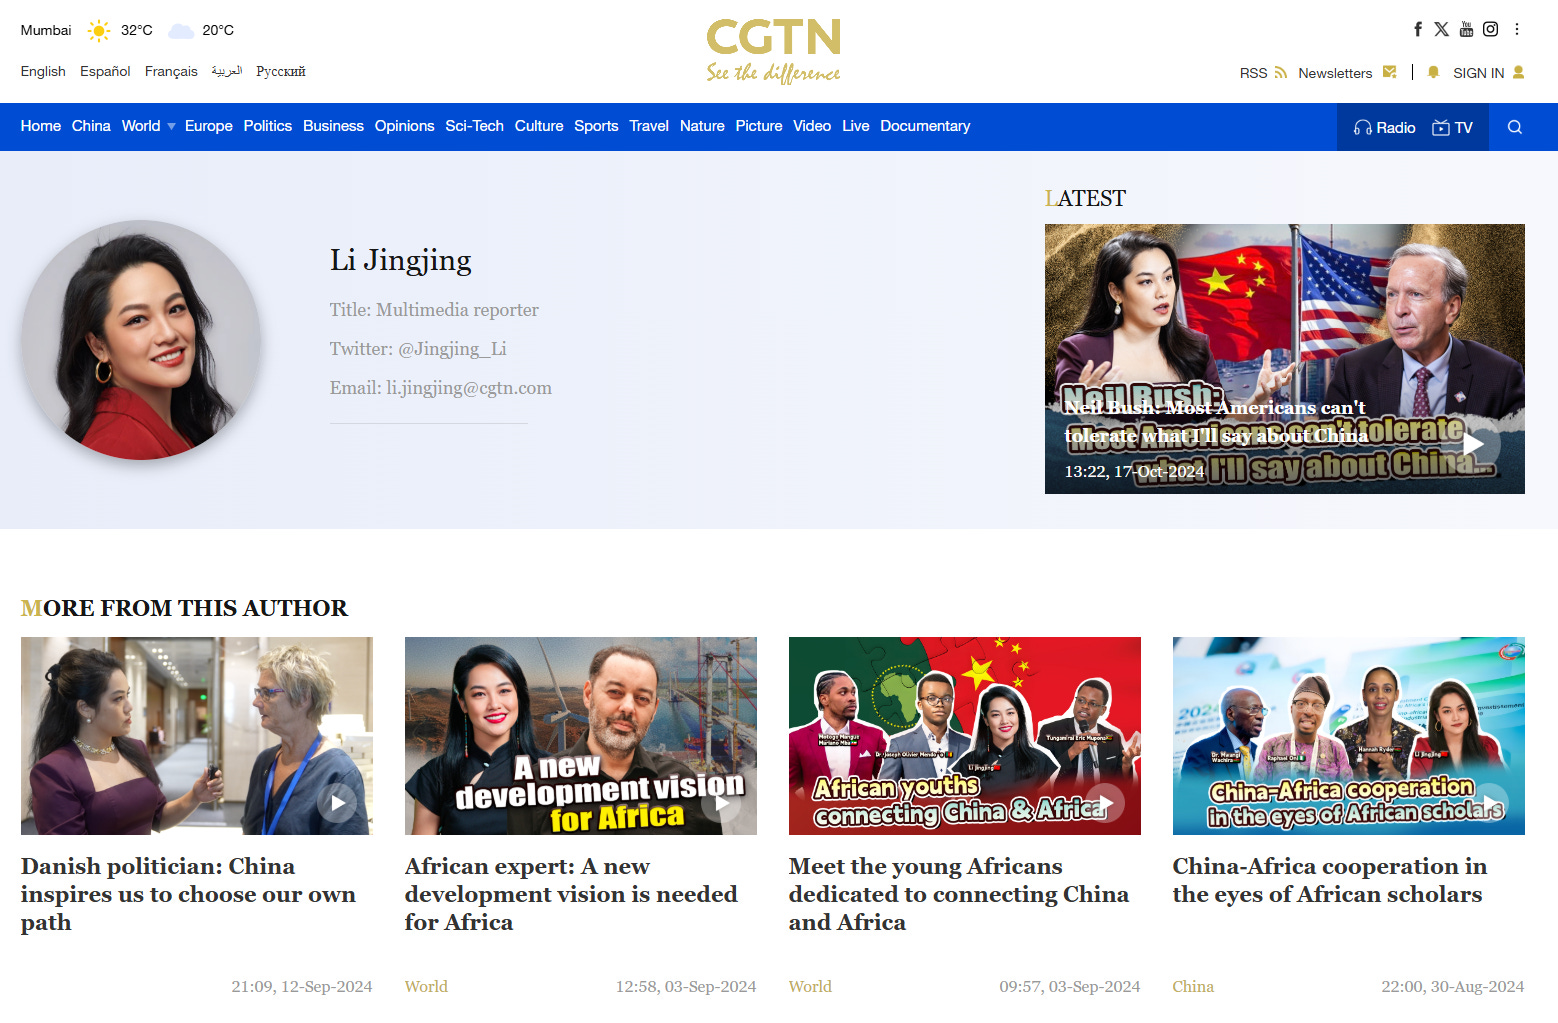Play the China-Africa cooperation scholars video
The height and width of the screenshot is (1023, 1558).
pyautogui.click(x=1489, y=802)
